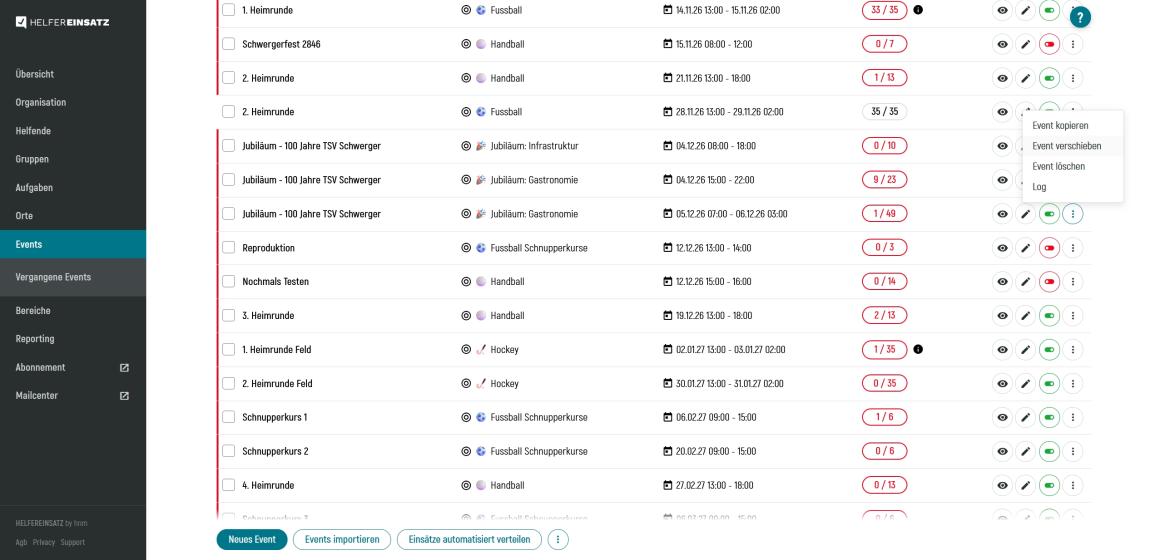Select the checkbox for Nochmals Testen
This screenshot has width=1160, height=560.
[x=228, y=282]
